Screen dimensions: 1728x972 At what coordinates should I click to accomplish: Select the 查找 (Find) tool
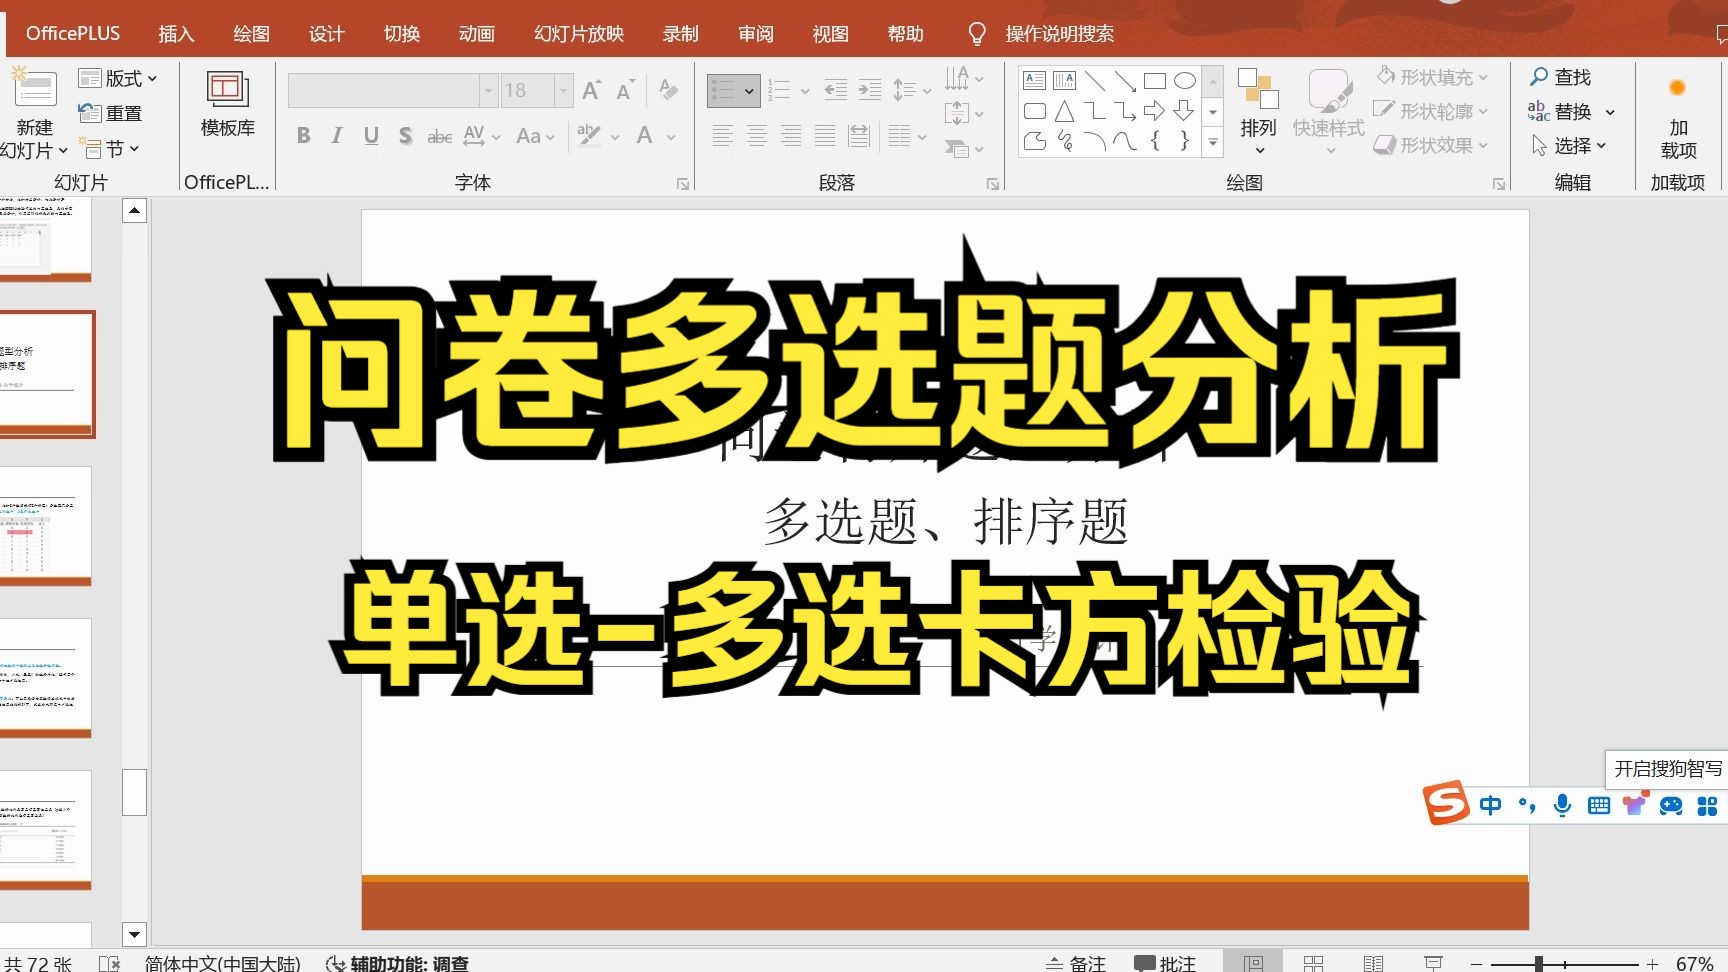1560,76
